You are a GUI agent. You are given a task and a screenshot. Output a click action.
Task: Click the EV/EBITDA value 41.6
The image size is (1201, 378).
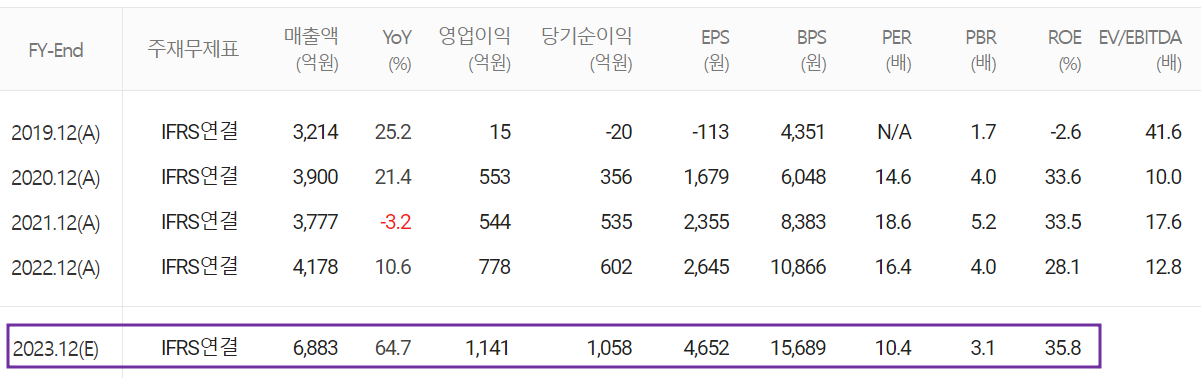[1165, 132]
